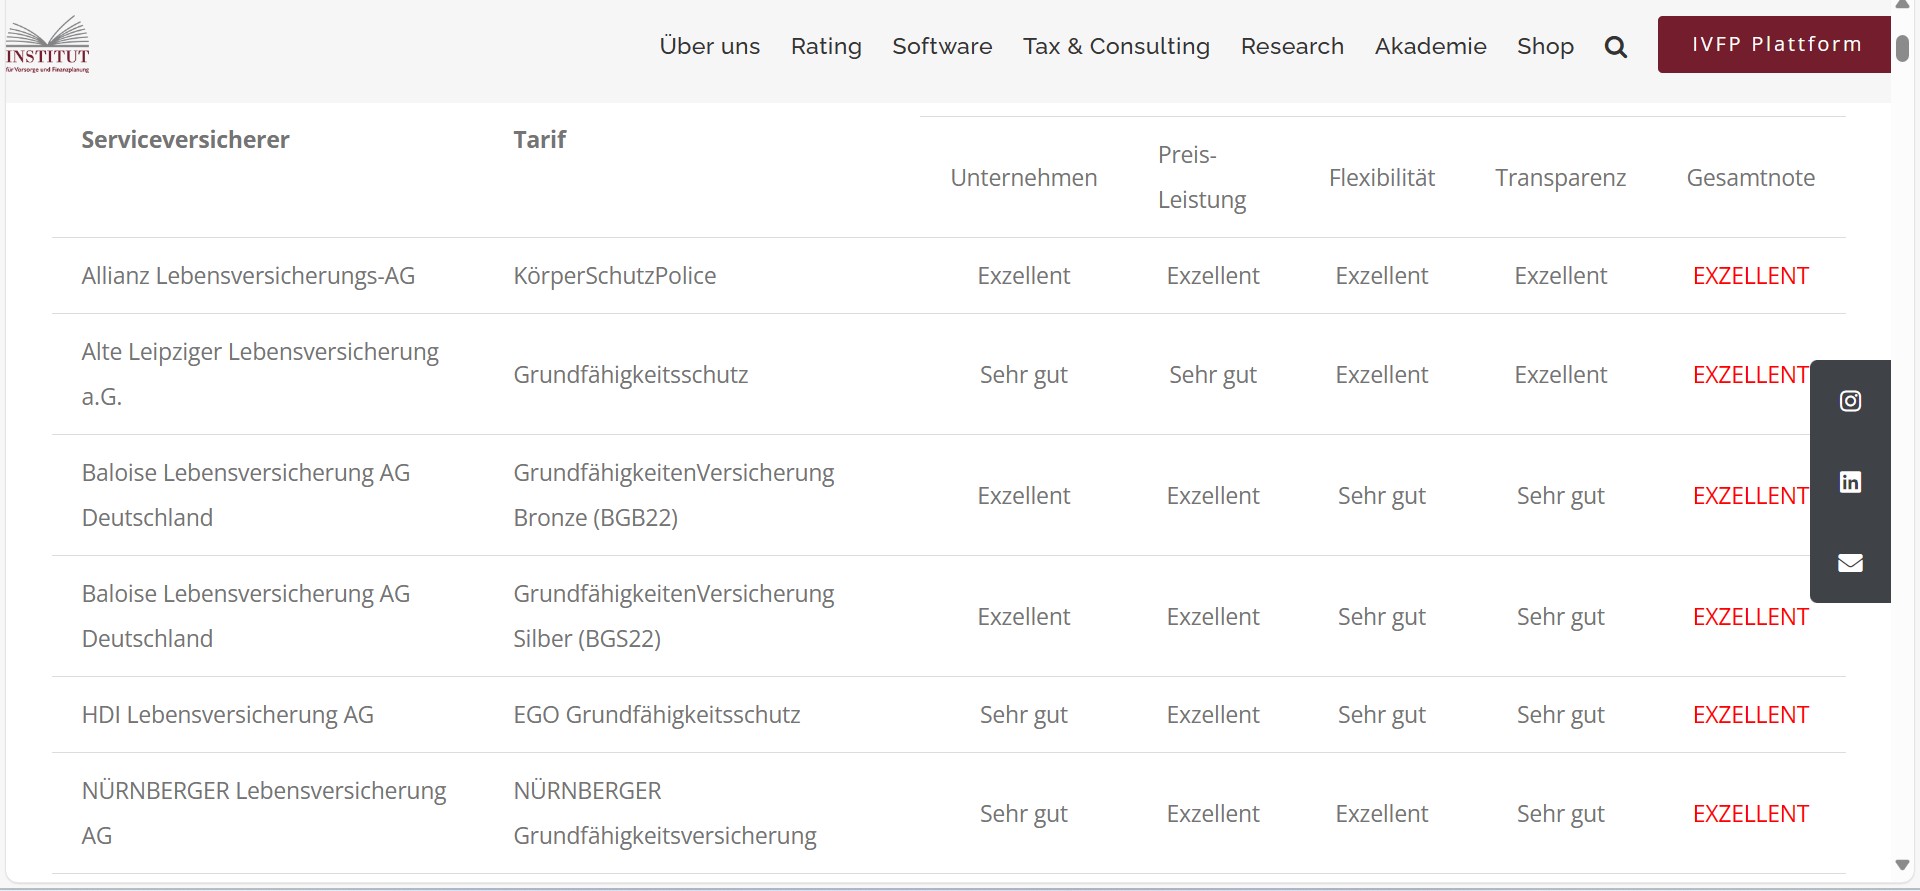Screen dimensions: 1920x891
Task: Click the scrollbar down arrow
Action: (x=1903, y=865)
